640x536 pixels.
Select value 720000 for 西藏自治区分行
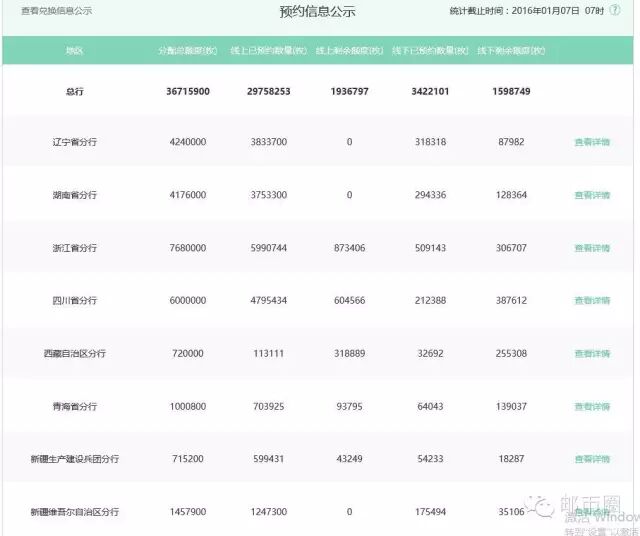pyautogui.click(x=188, y=354)
